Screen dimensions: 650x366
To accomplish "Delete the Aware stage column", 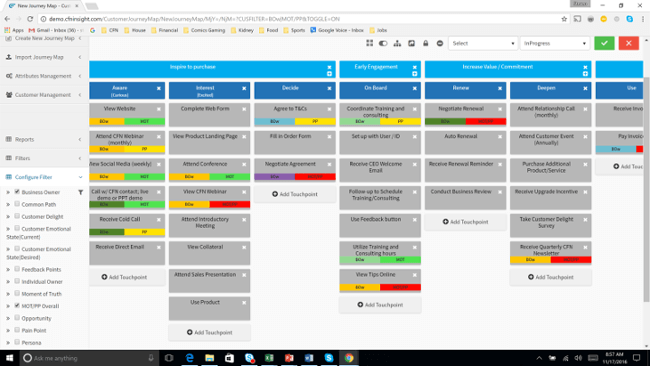I will click(159, 88).
